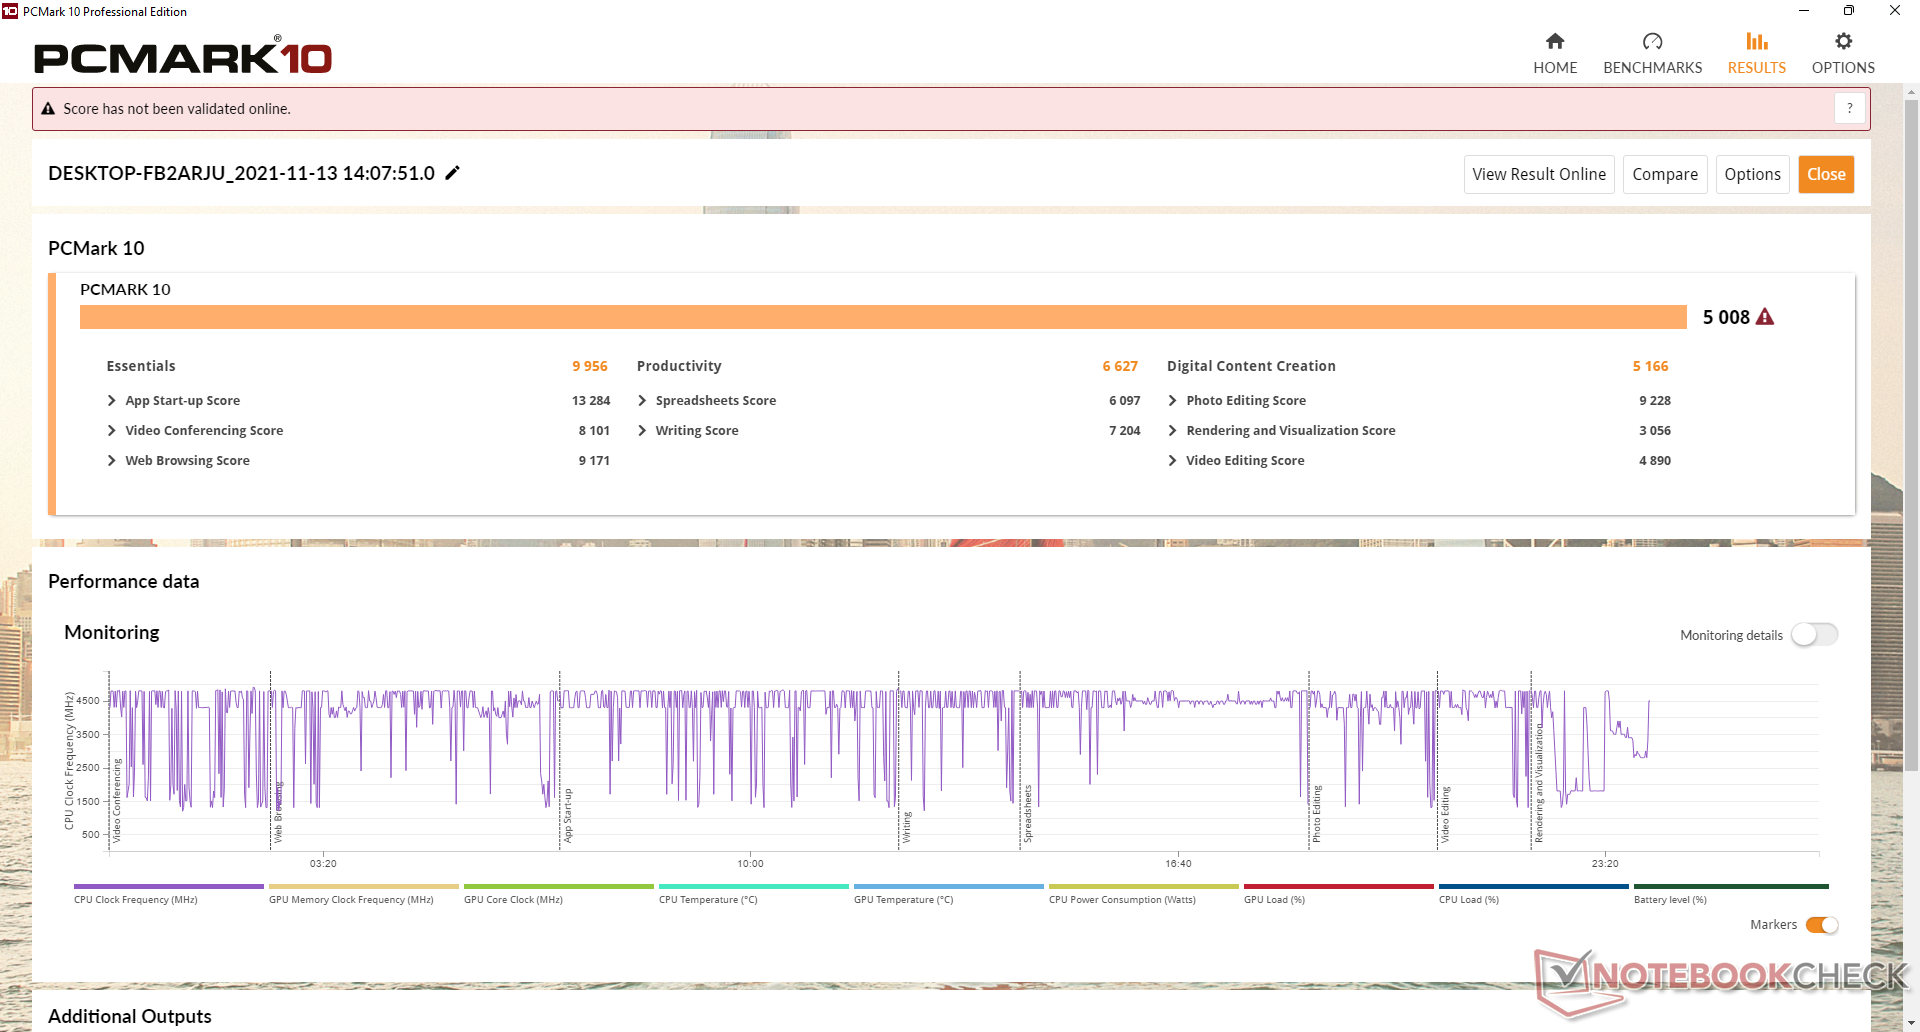Click the PCMark 10 logo
This screenshot has height=1032, width=1920.
183,57
